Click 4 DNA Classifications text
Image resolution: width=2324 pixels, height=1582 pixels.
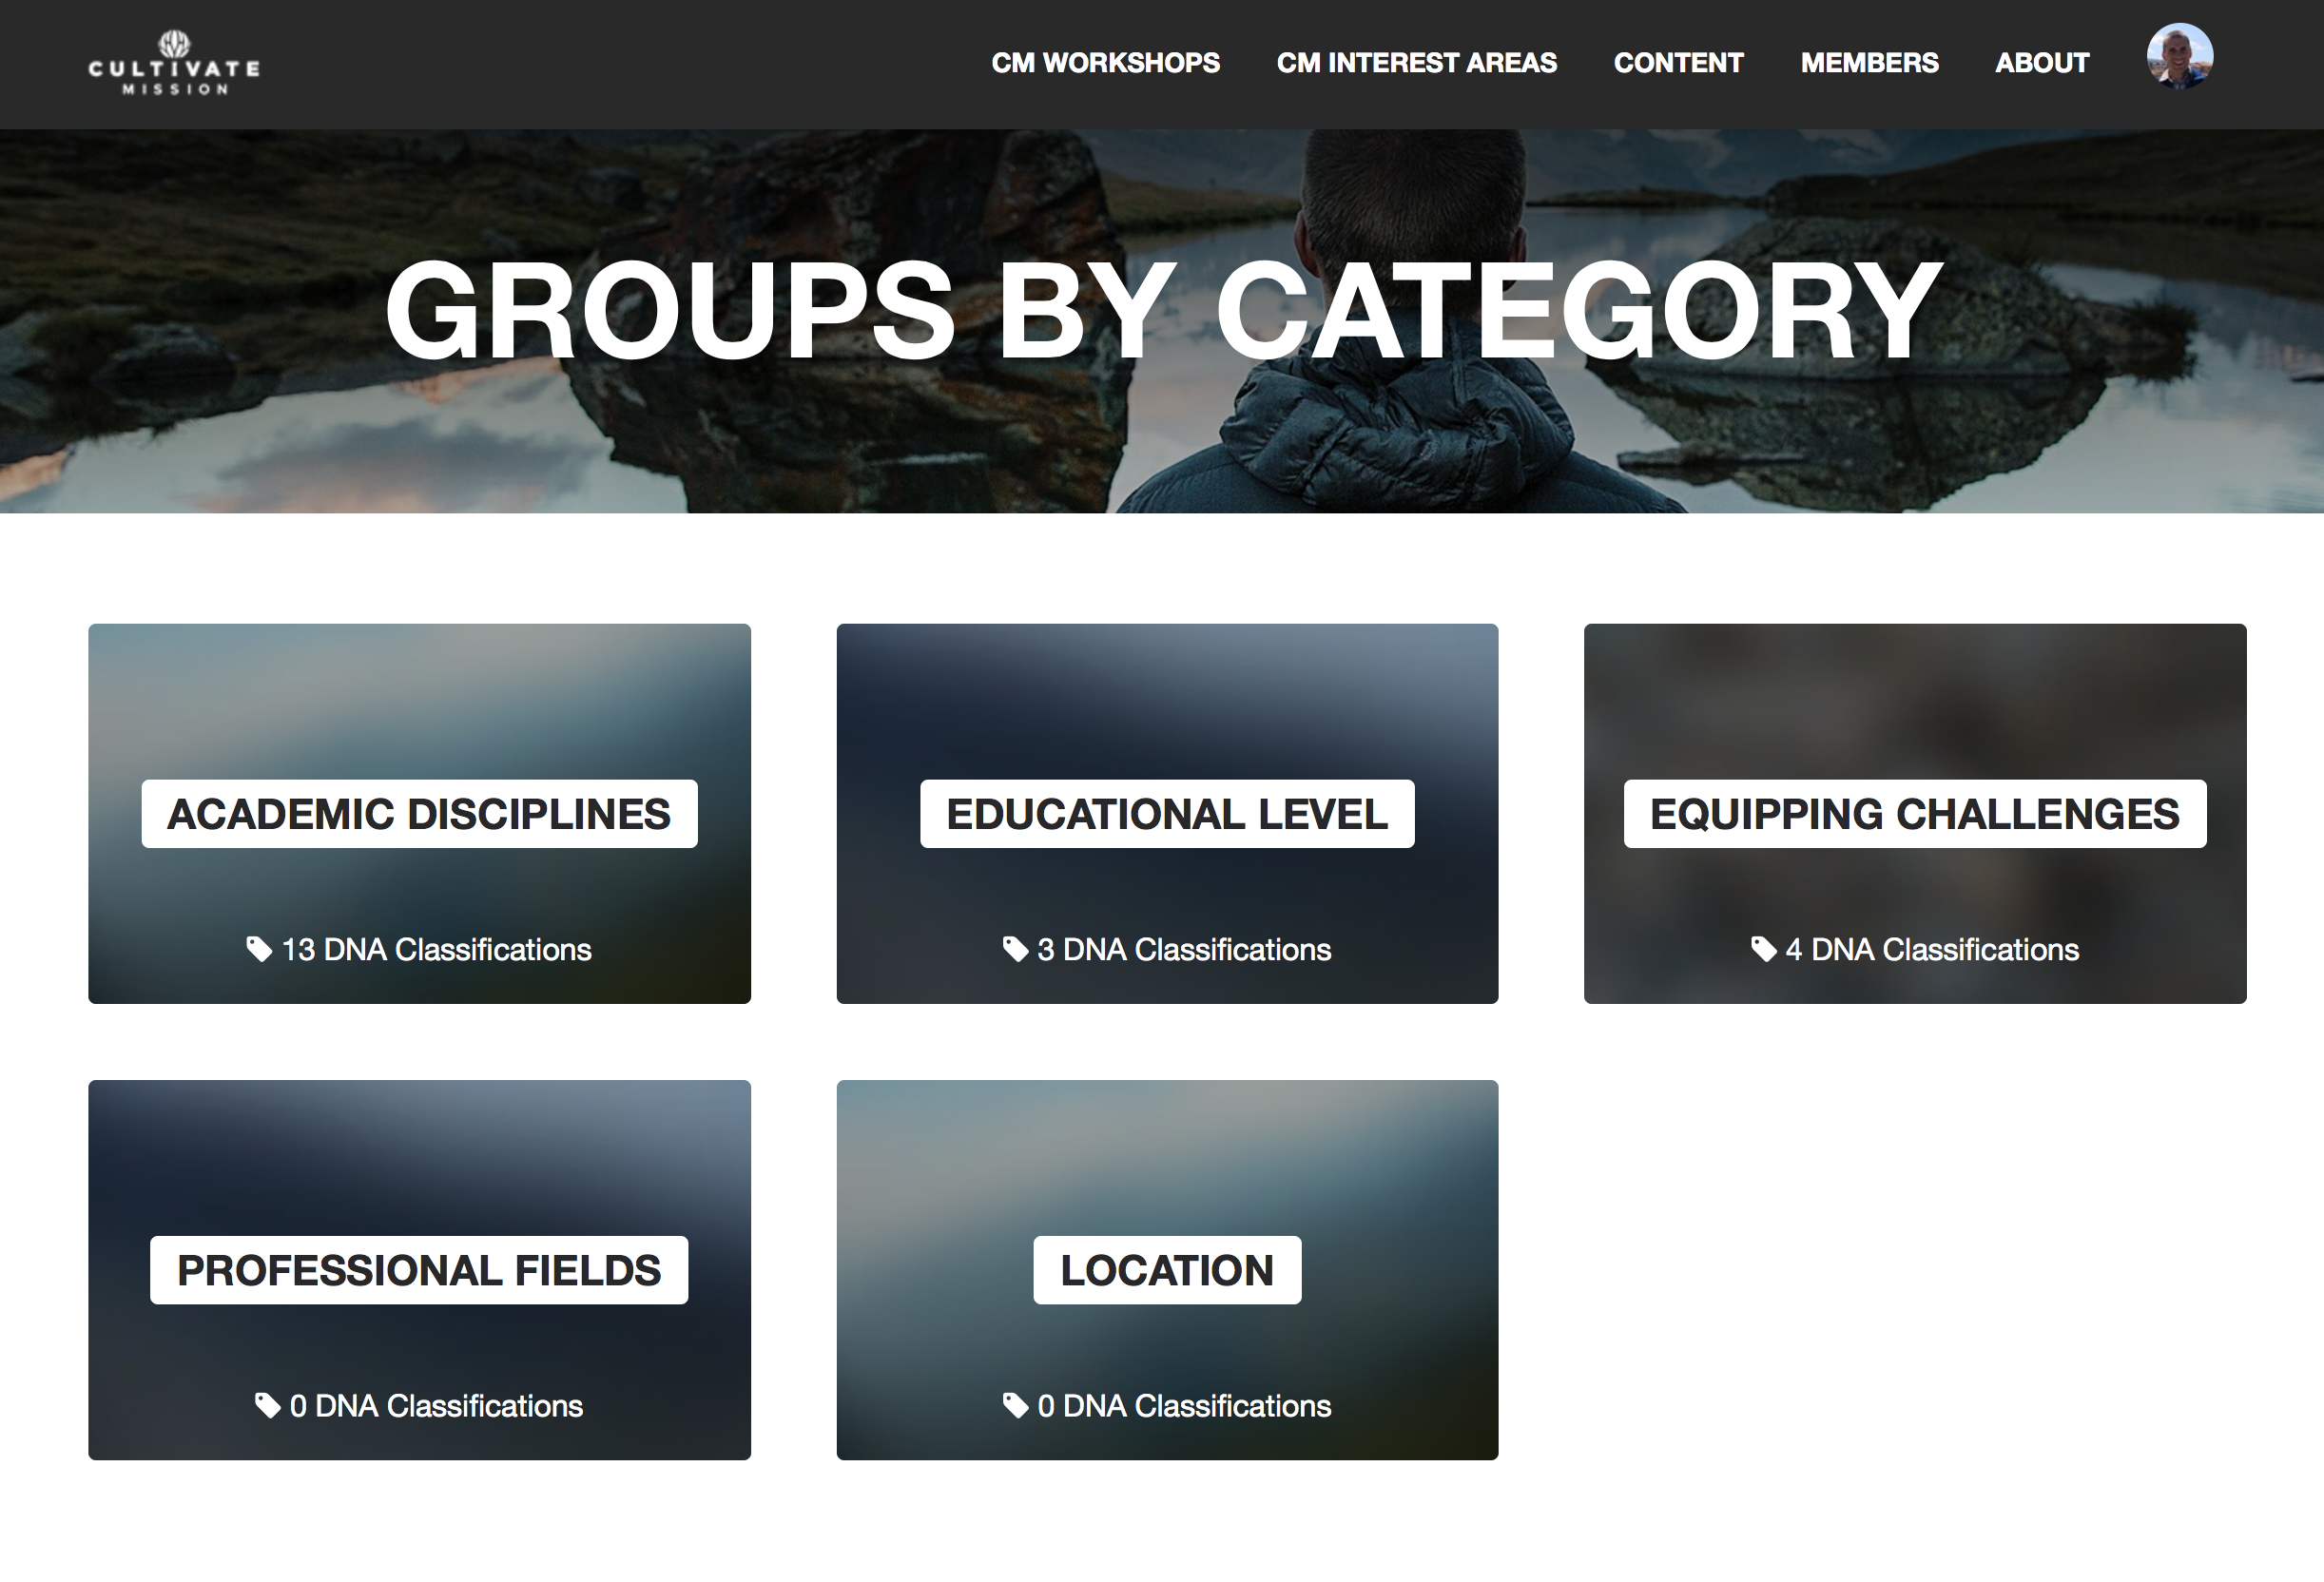(x=1932, y=949)
